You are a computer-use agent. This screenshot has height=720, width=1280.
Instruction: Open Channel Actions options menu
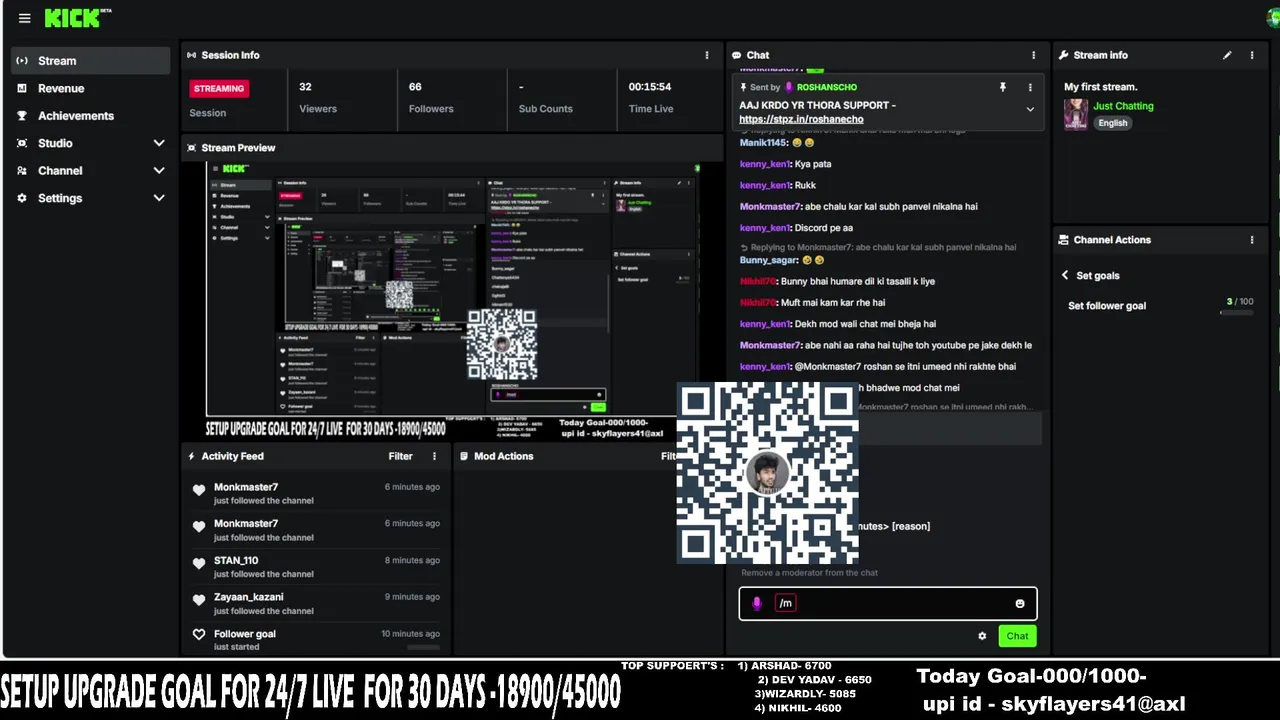coord(1252,240)
